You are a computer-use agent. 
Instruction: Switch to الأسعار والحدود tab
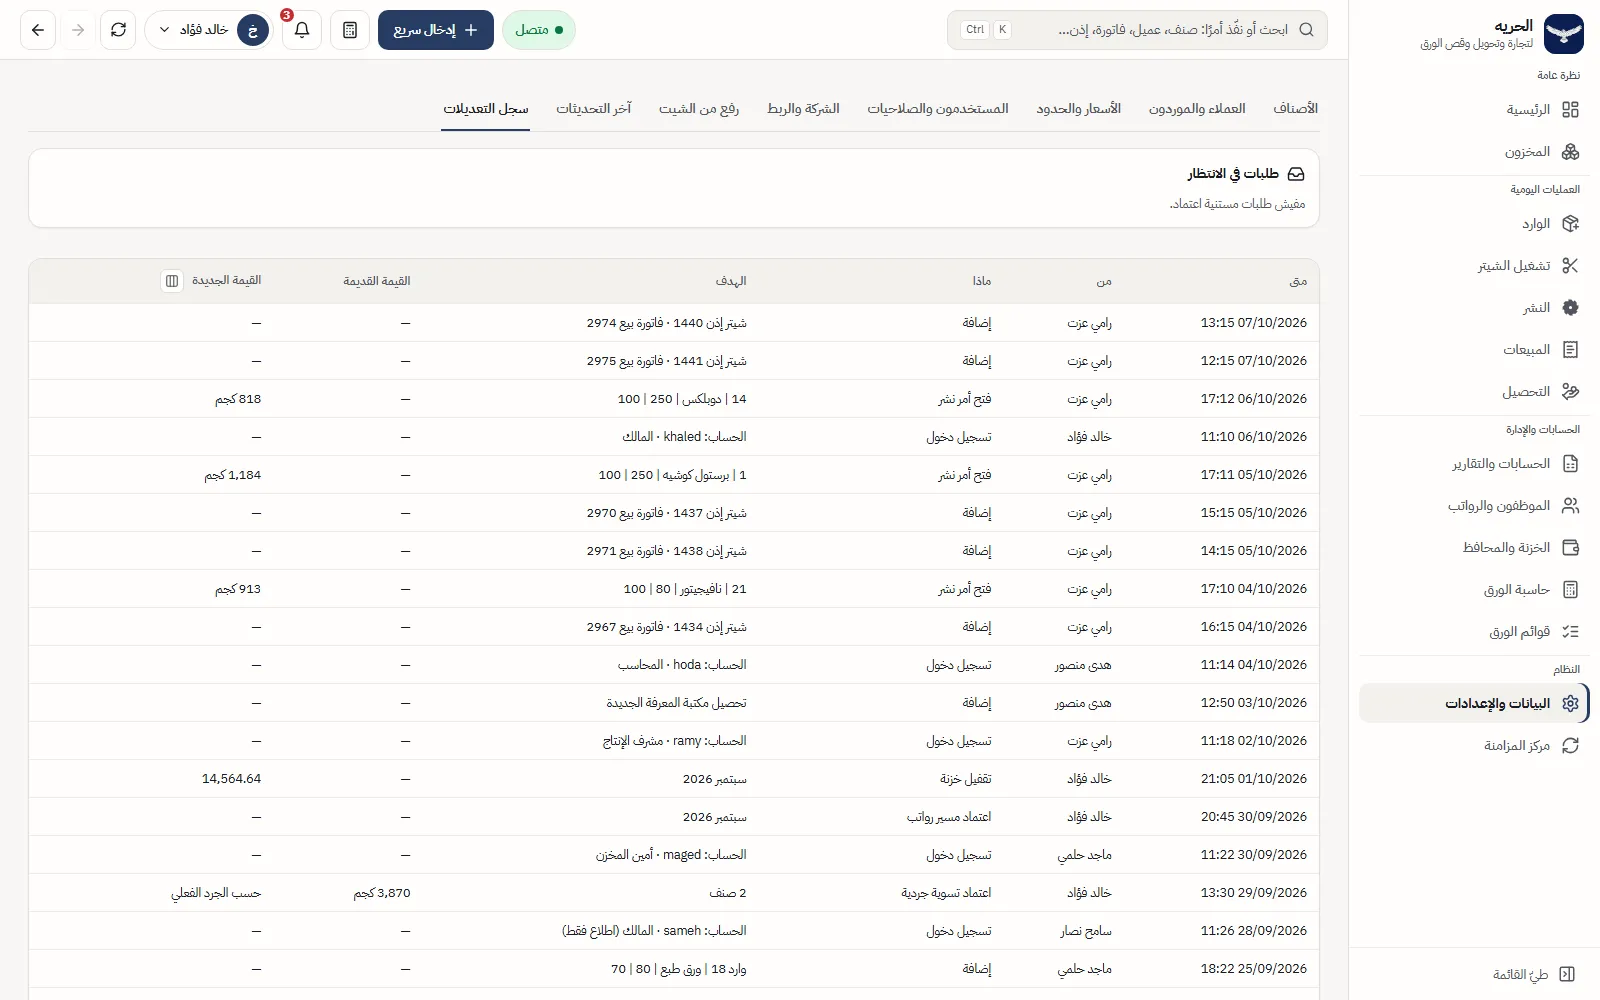pyautogui.click(x=1078, y=108)
